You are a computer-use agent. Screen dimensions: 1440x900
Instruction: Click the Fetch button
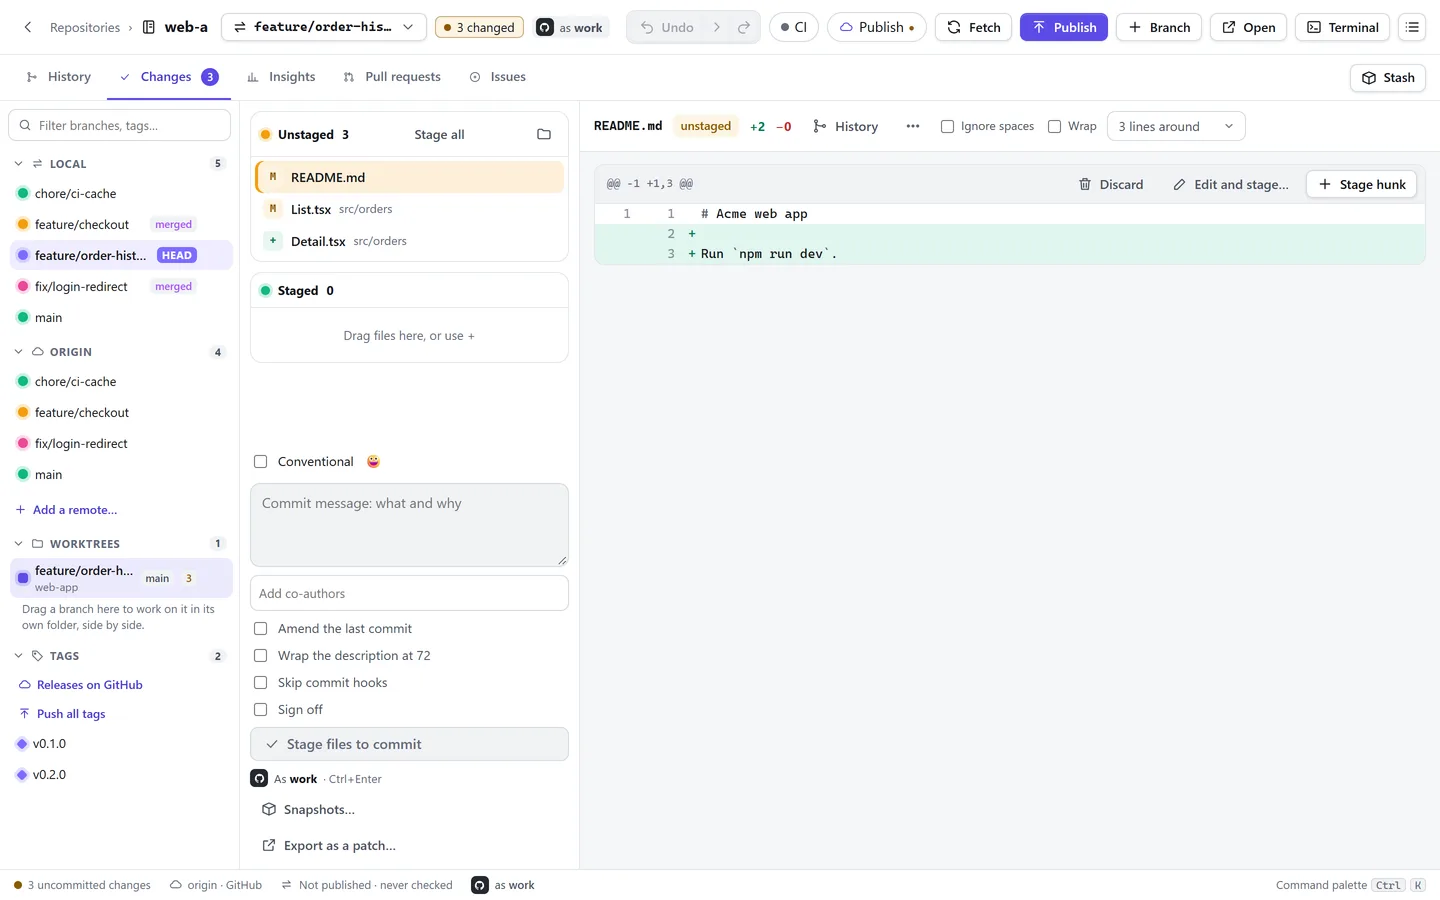tap(973, 27)
